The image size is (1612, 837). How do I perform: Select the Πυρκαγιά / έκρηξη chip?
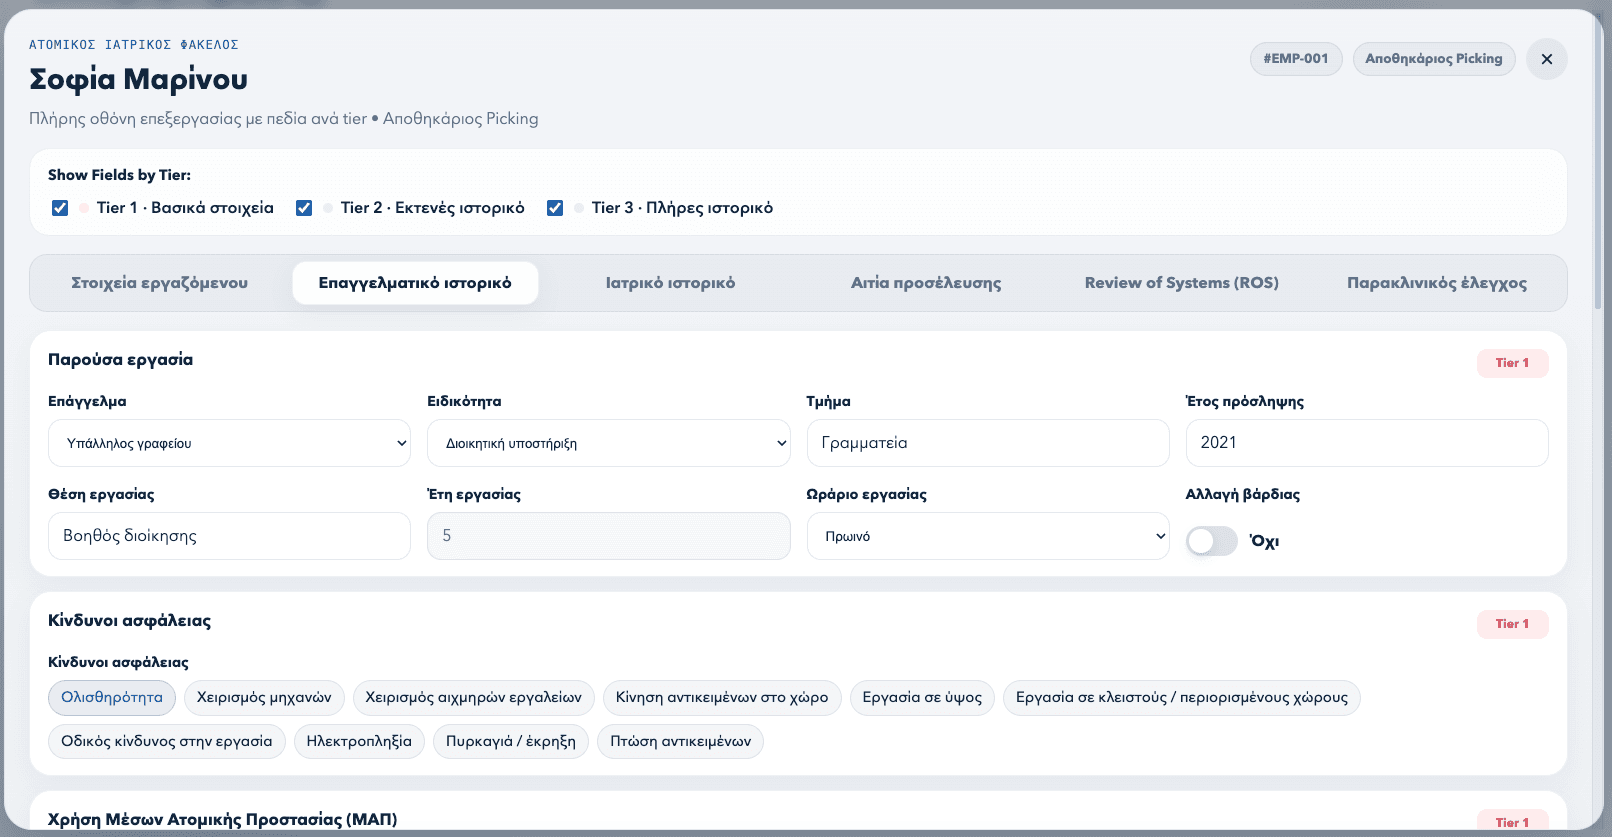(x=511, y=742)
